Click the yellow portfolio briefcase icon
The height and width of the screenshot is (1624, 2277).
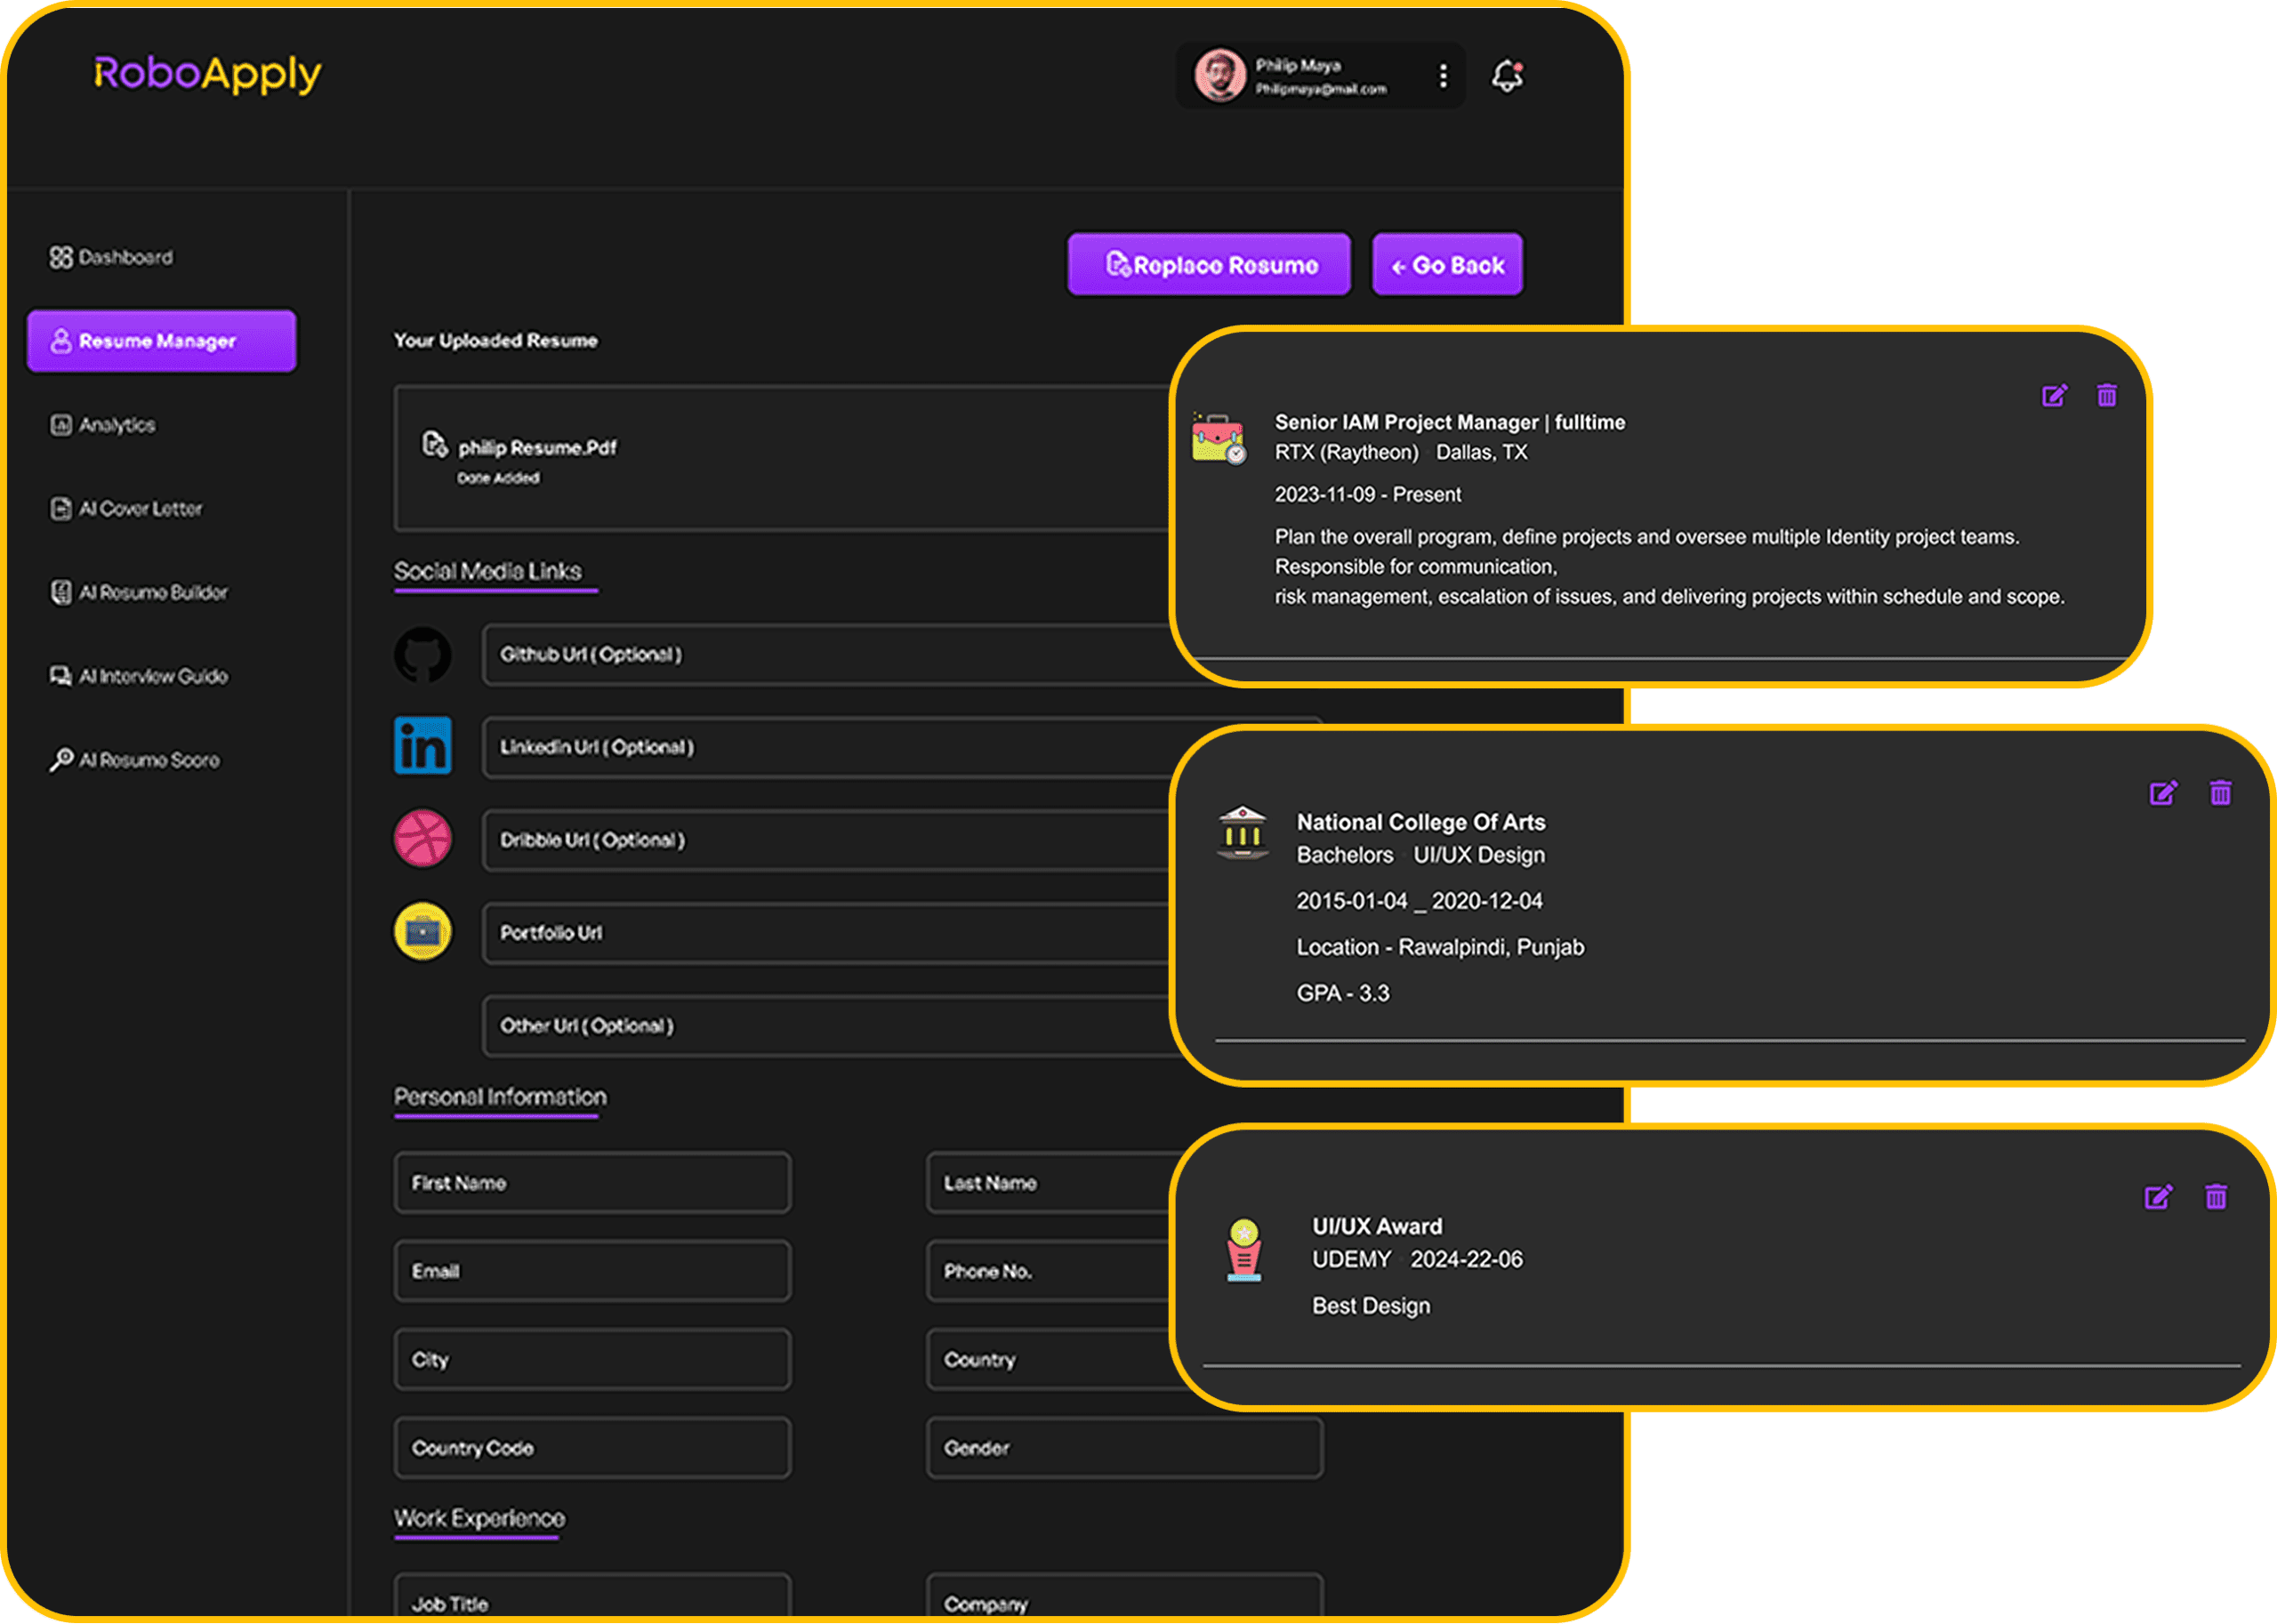coord(423,932)
